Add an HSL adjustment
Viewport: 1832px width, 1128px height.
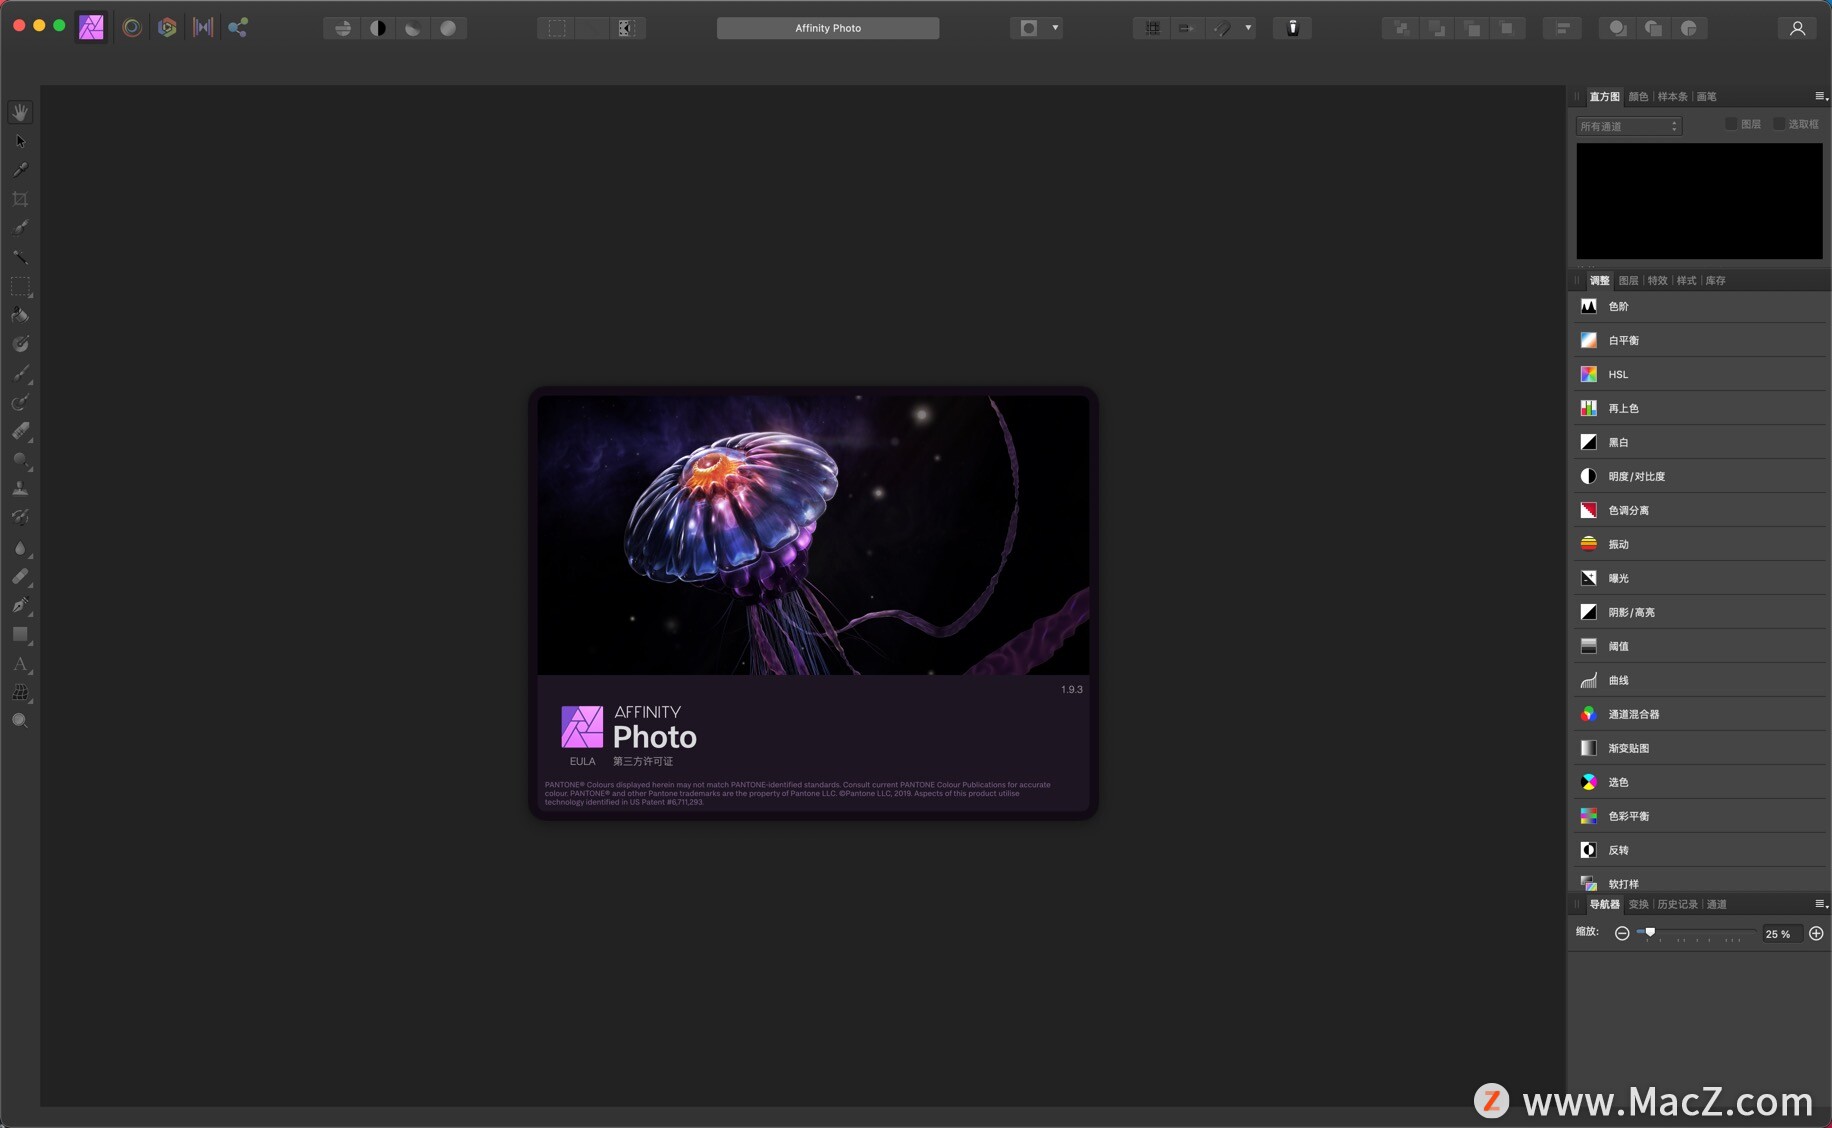1699,375
